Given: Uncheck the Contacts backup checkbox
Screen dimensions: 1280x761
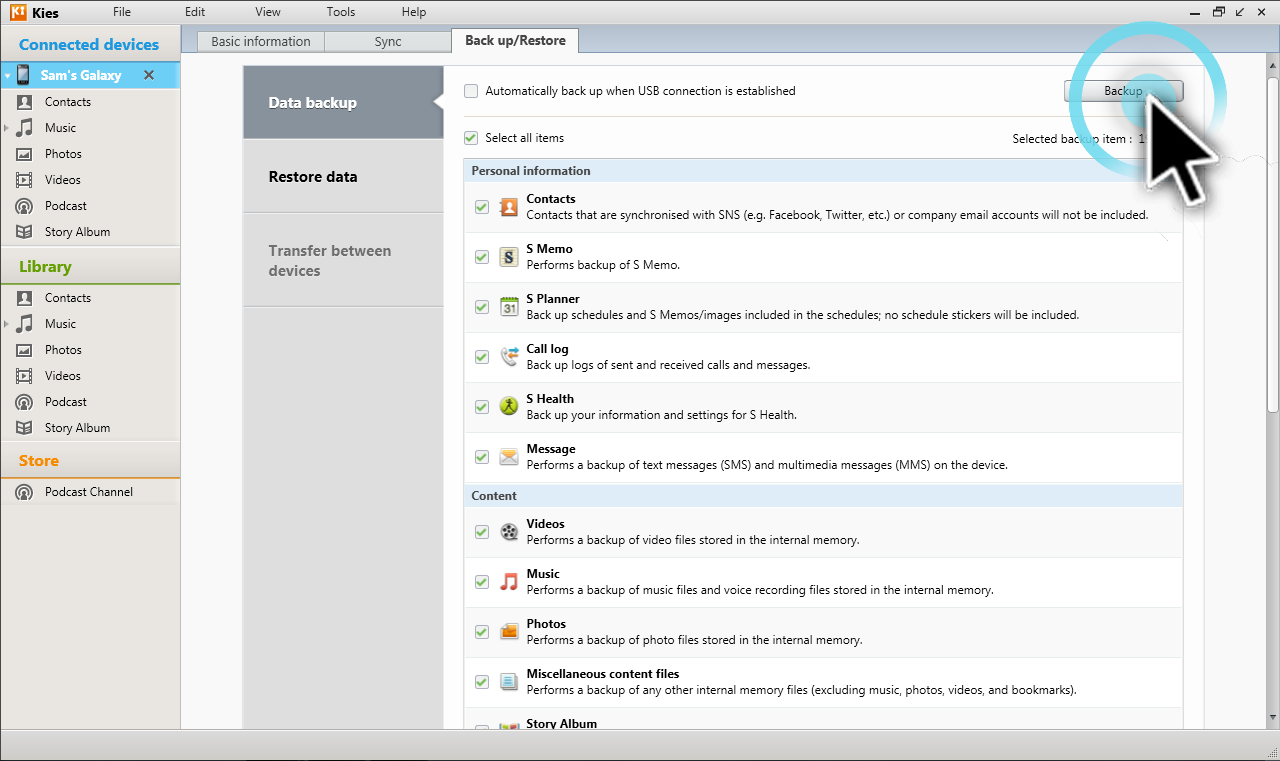Looking at the screenshot, I should pos(482,207).
